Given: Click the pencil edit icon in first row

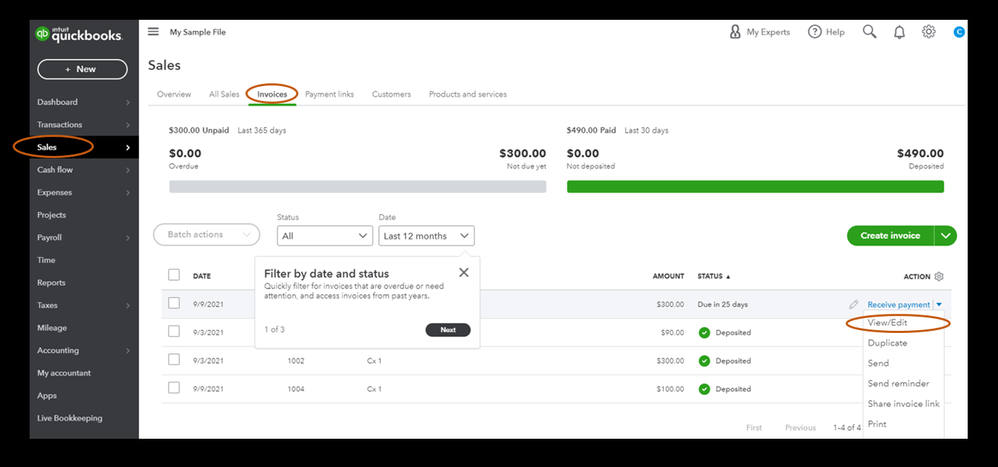Looking at the screenshot, I should tap(854, 305).
